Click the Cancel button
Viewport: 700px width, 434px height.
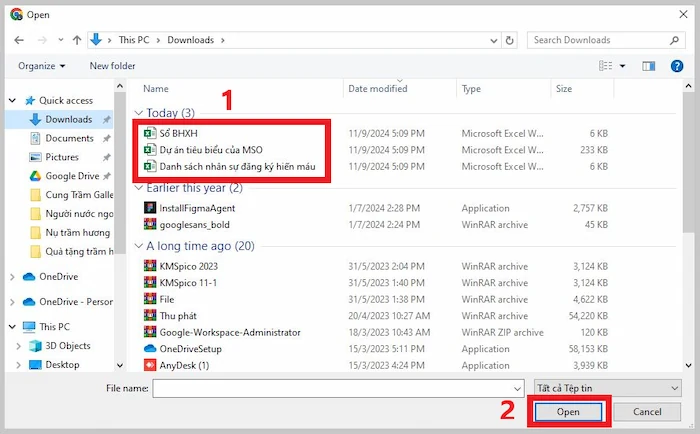click(x=647, y=412)
